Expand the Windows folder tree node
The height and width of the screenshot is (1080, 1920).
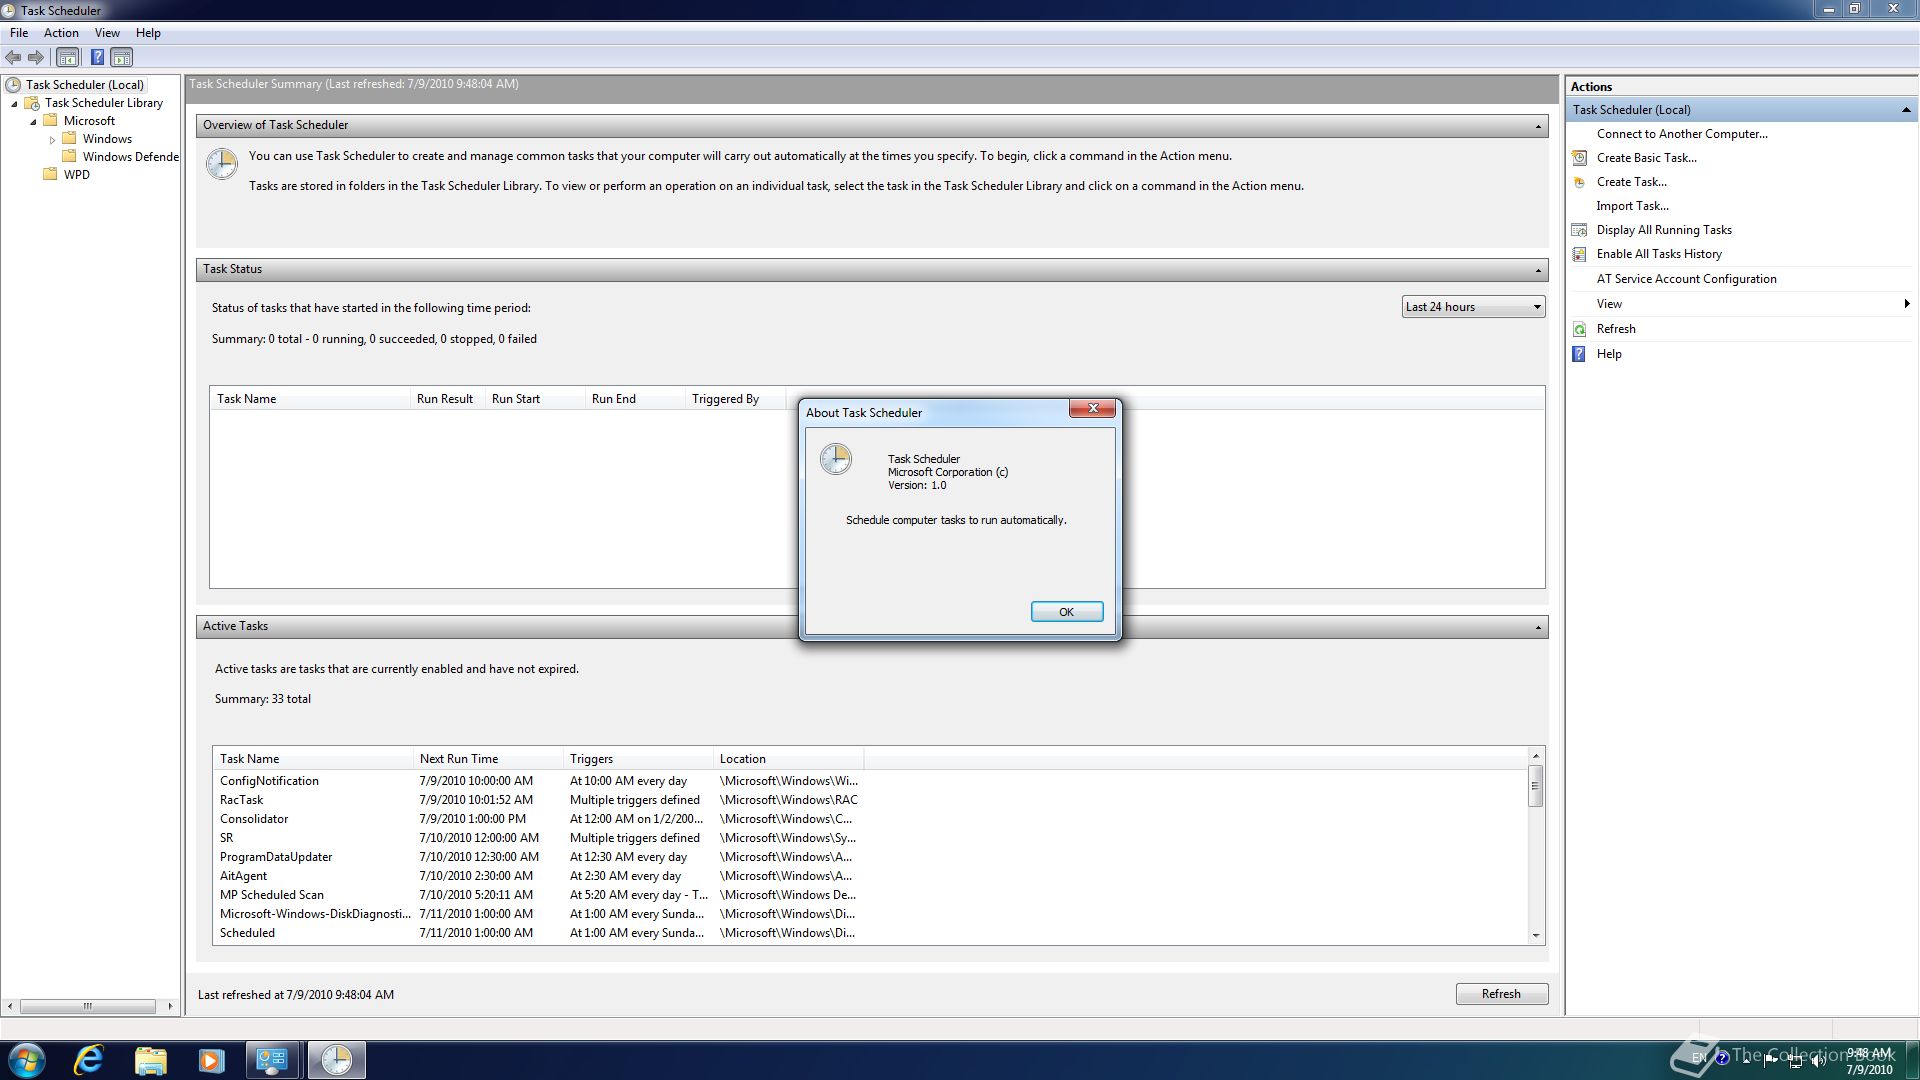click(x=52, y=140)
